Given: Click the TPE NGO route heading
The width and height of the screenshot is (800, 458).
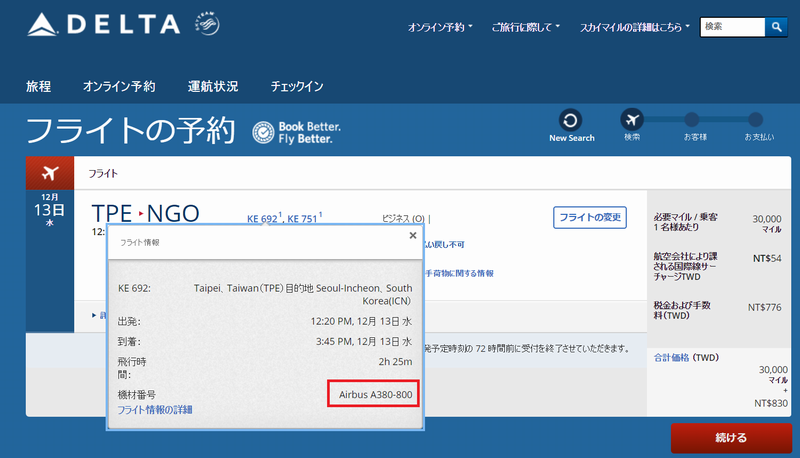Looking at the screenshot, I should click(x=145, y=213).
